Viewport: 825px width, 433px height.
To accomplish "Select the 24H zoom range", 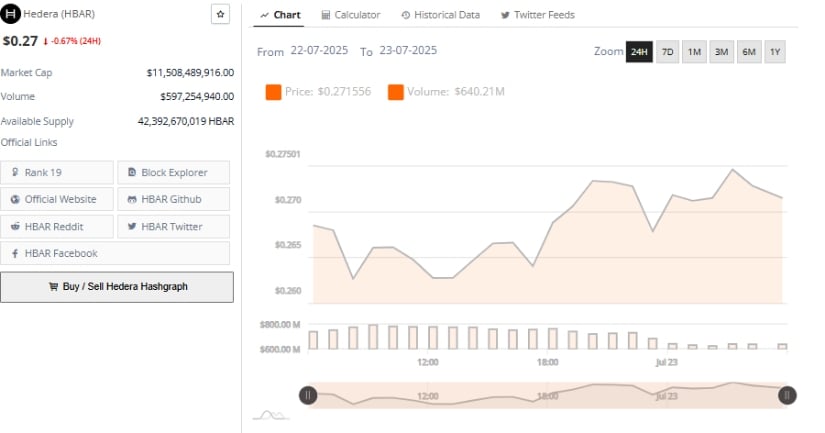I will click(x=639, y=52).
